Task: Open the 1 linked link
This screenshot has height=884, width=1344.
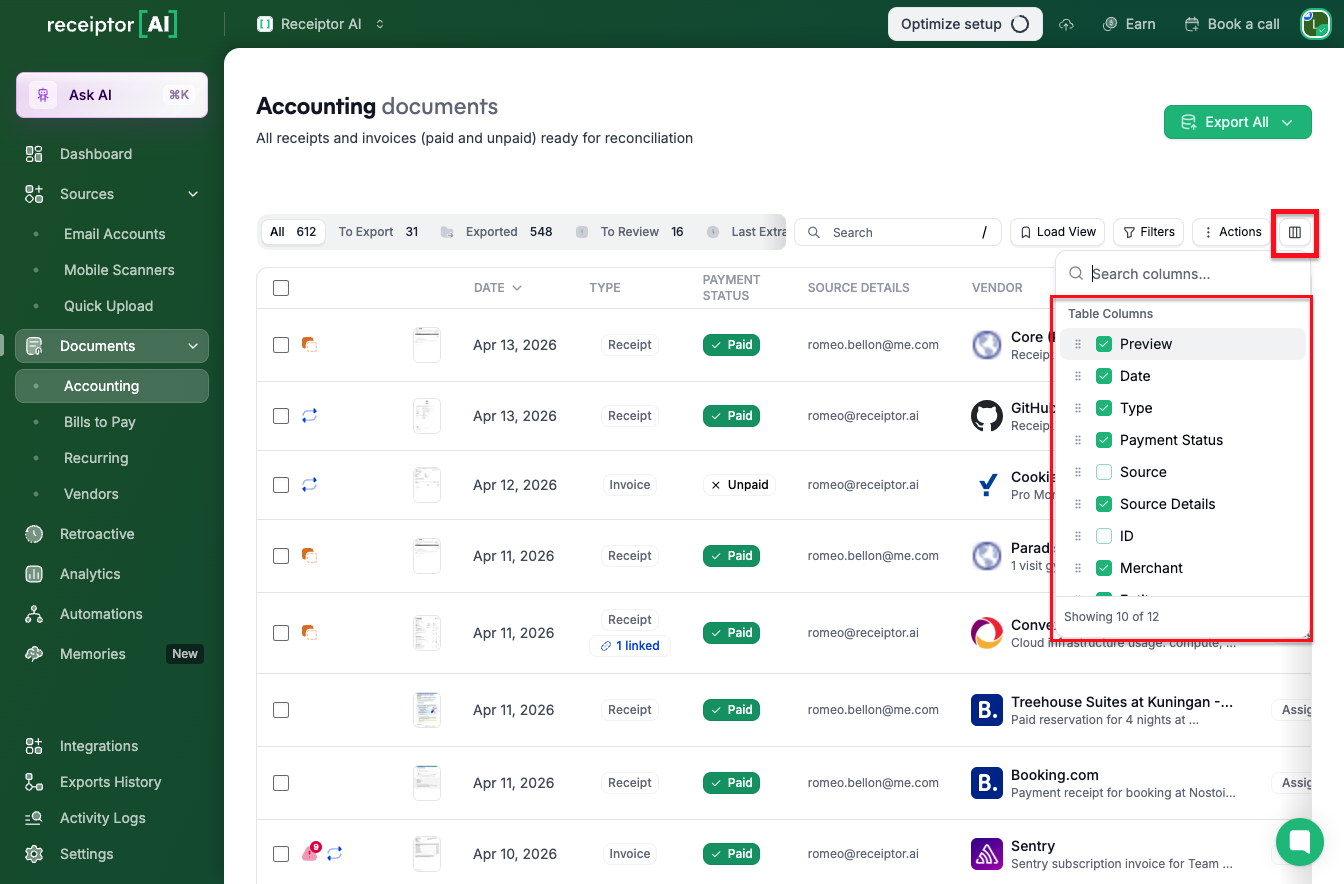Action: [630, 646]
